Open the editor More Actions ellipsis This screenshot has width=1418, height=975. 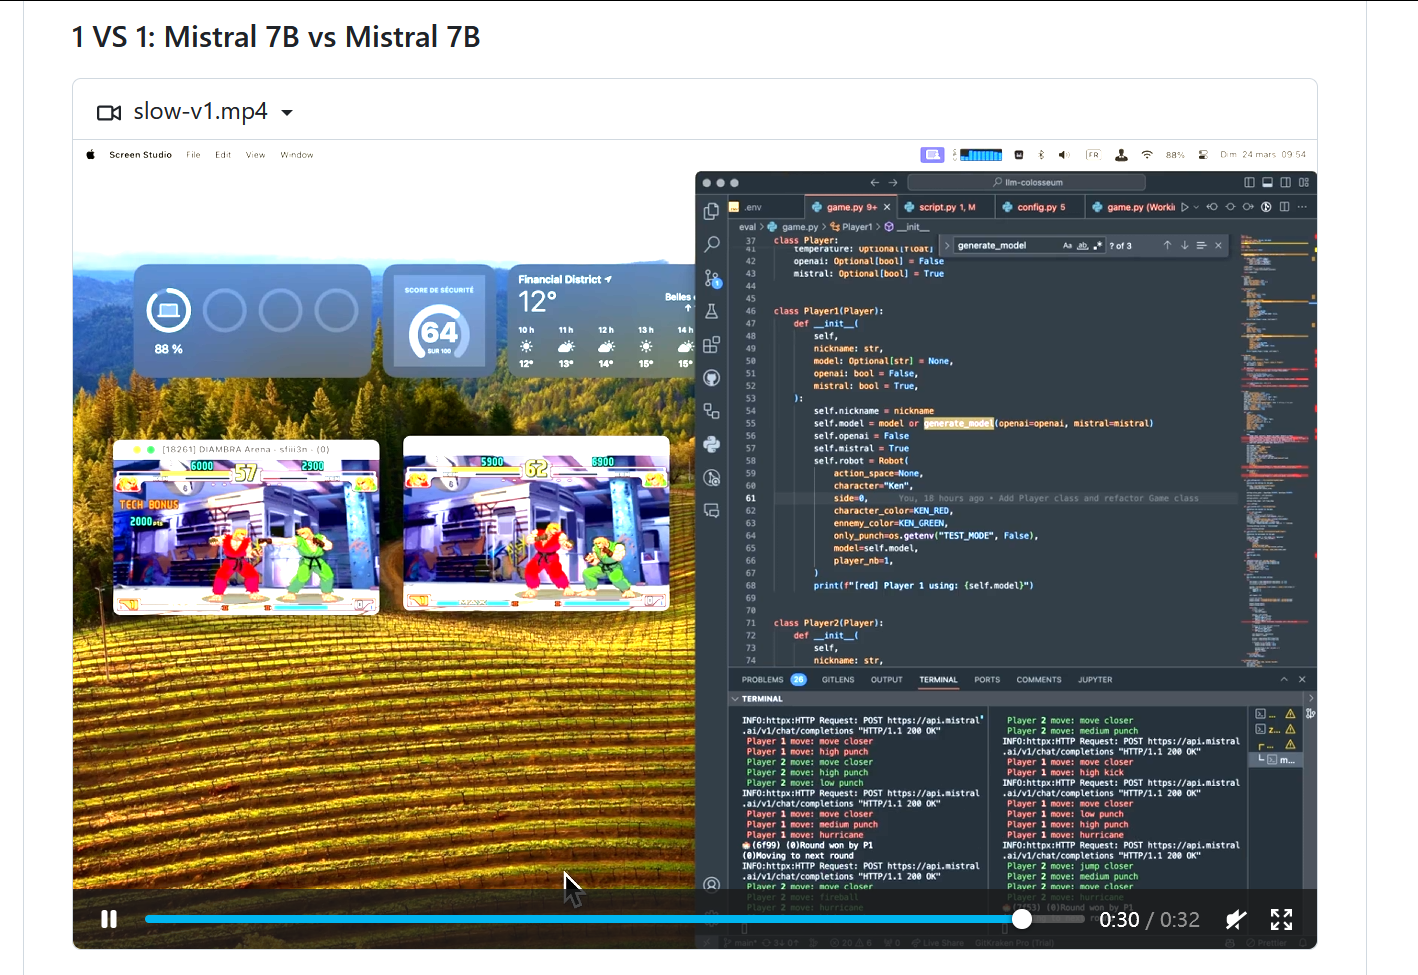1302,207
